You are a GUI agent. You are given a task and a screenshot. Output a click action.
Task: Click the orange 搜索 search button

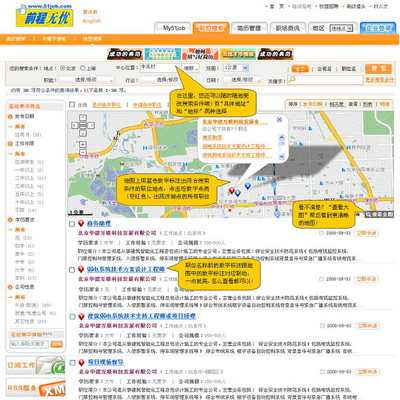pos(379,69)
